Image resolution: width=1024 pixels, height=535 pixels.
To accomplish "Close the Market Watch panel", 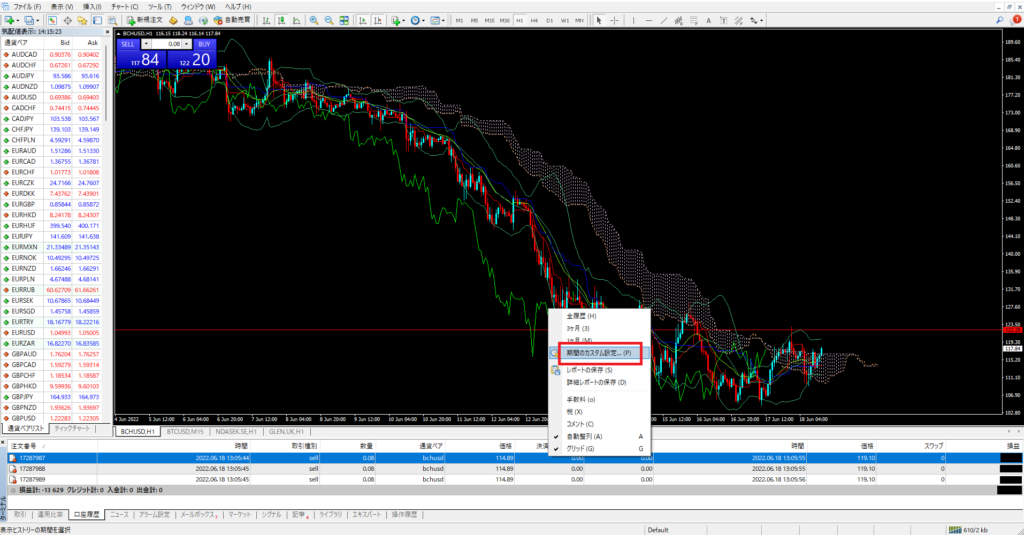I will click(x=107, y=31).
